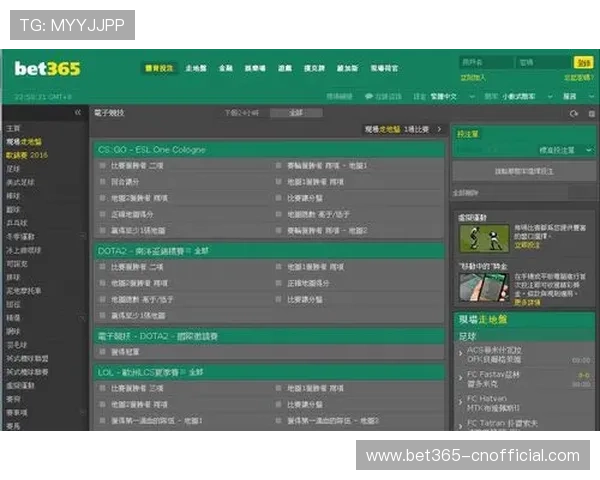The height and width of the screenshot is (480, 600).
Task: Click the arrow beside FC Hatvan match
Action: click(x=460, y=403)
